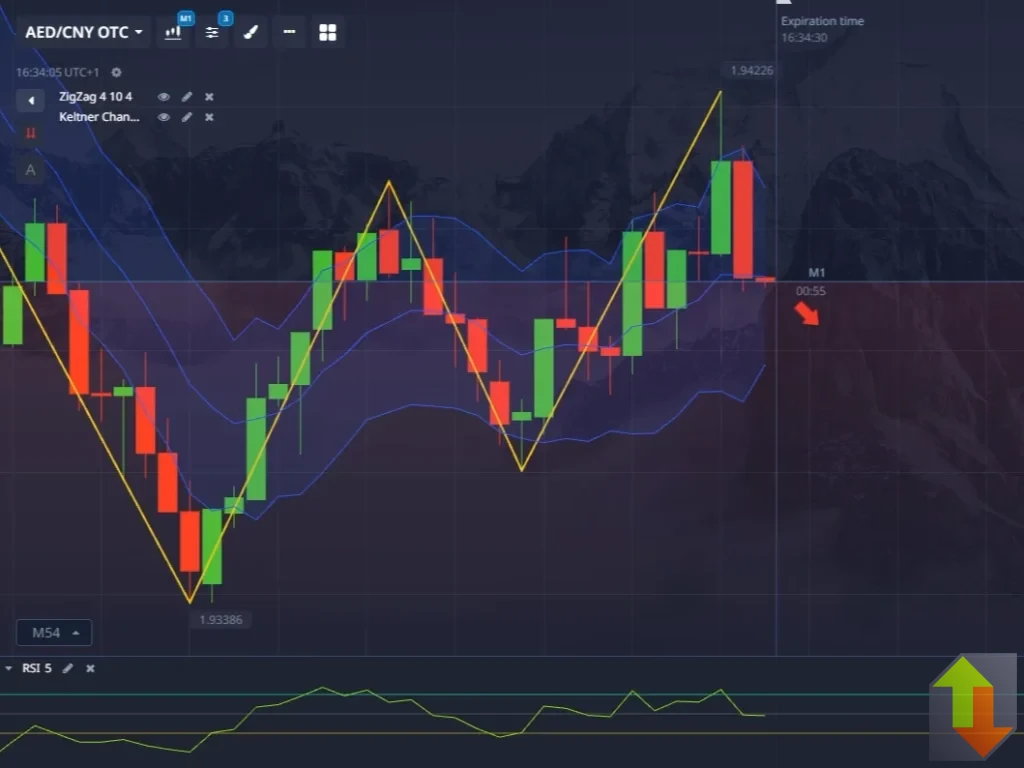Click the letter A icon in the sidebar

click(30, 170)
